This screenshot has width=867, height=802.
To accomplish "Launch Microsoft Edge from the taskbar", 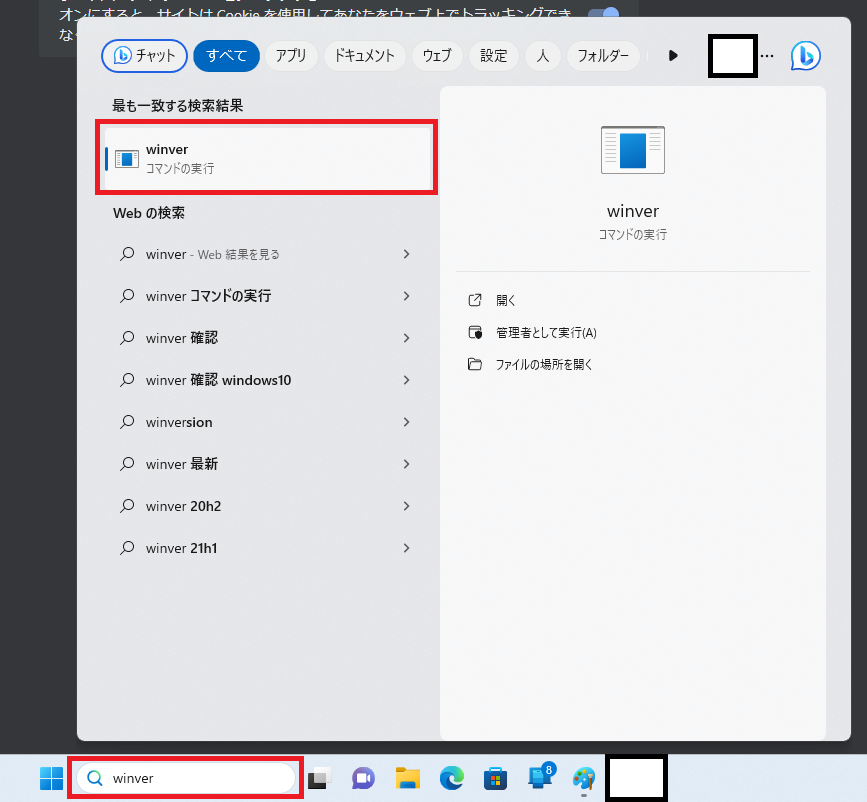I will [452, 778].
